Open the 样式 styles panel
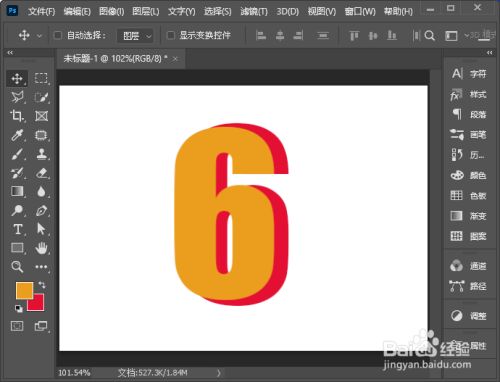The width and height of the screenshot is (500, 382). (x=469, y=94)
